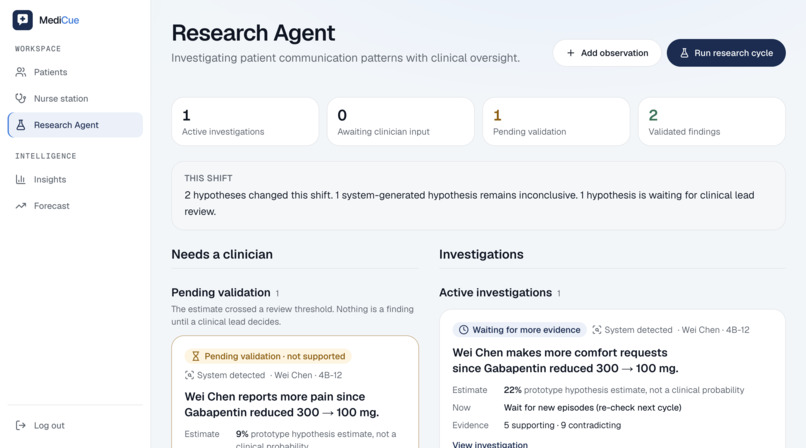
Task: Click Run research cycle button
Action: pyautogui.click(x=726, y=53)
